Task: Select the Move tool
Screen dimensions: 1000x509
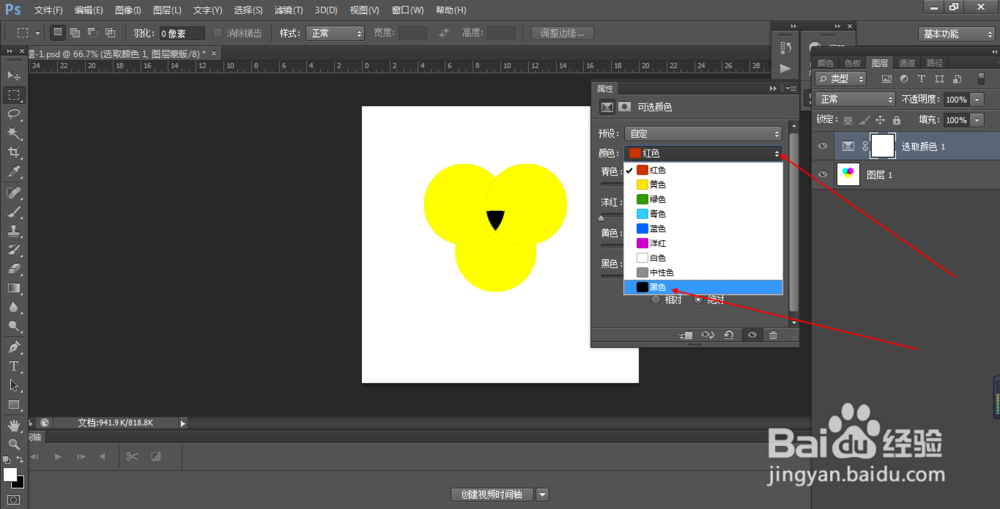Action: [x=13, y=76]
